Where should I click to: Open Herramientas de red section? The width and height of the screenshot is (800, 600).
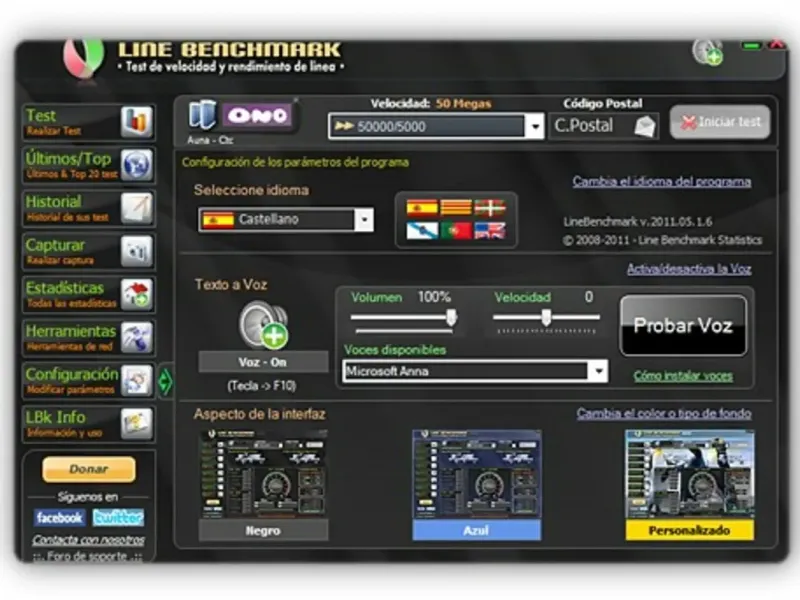pos(89,338)
